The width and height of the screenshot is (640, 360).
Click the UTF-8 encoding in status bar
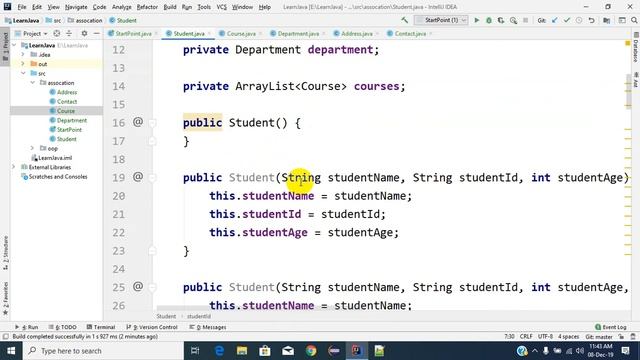coord(545,337)
